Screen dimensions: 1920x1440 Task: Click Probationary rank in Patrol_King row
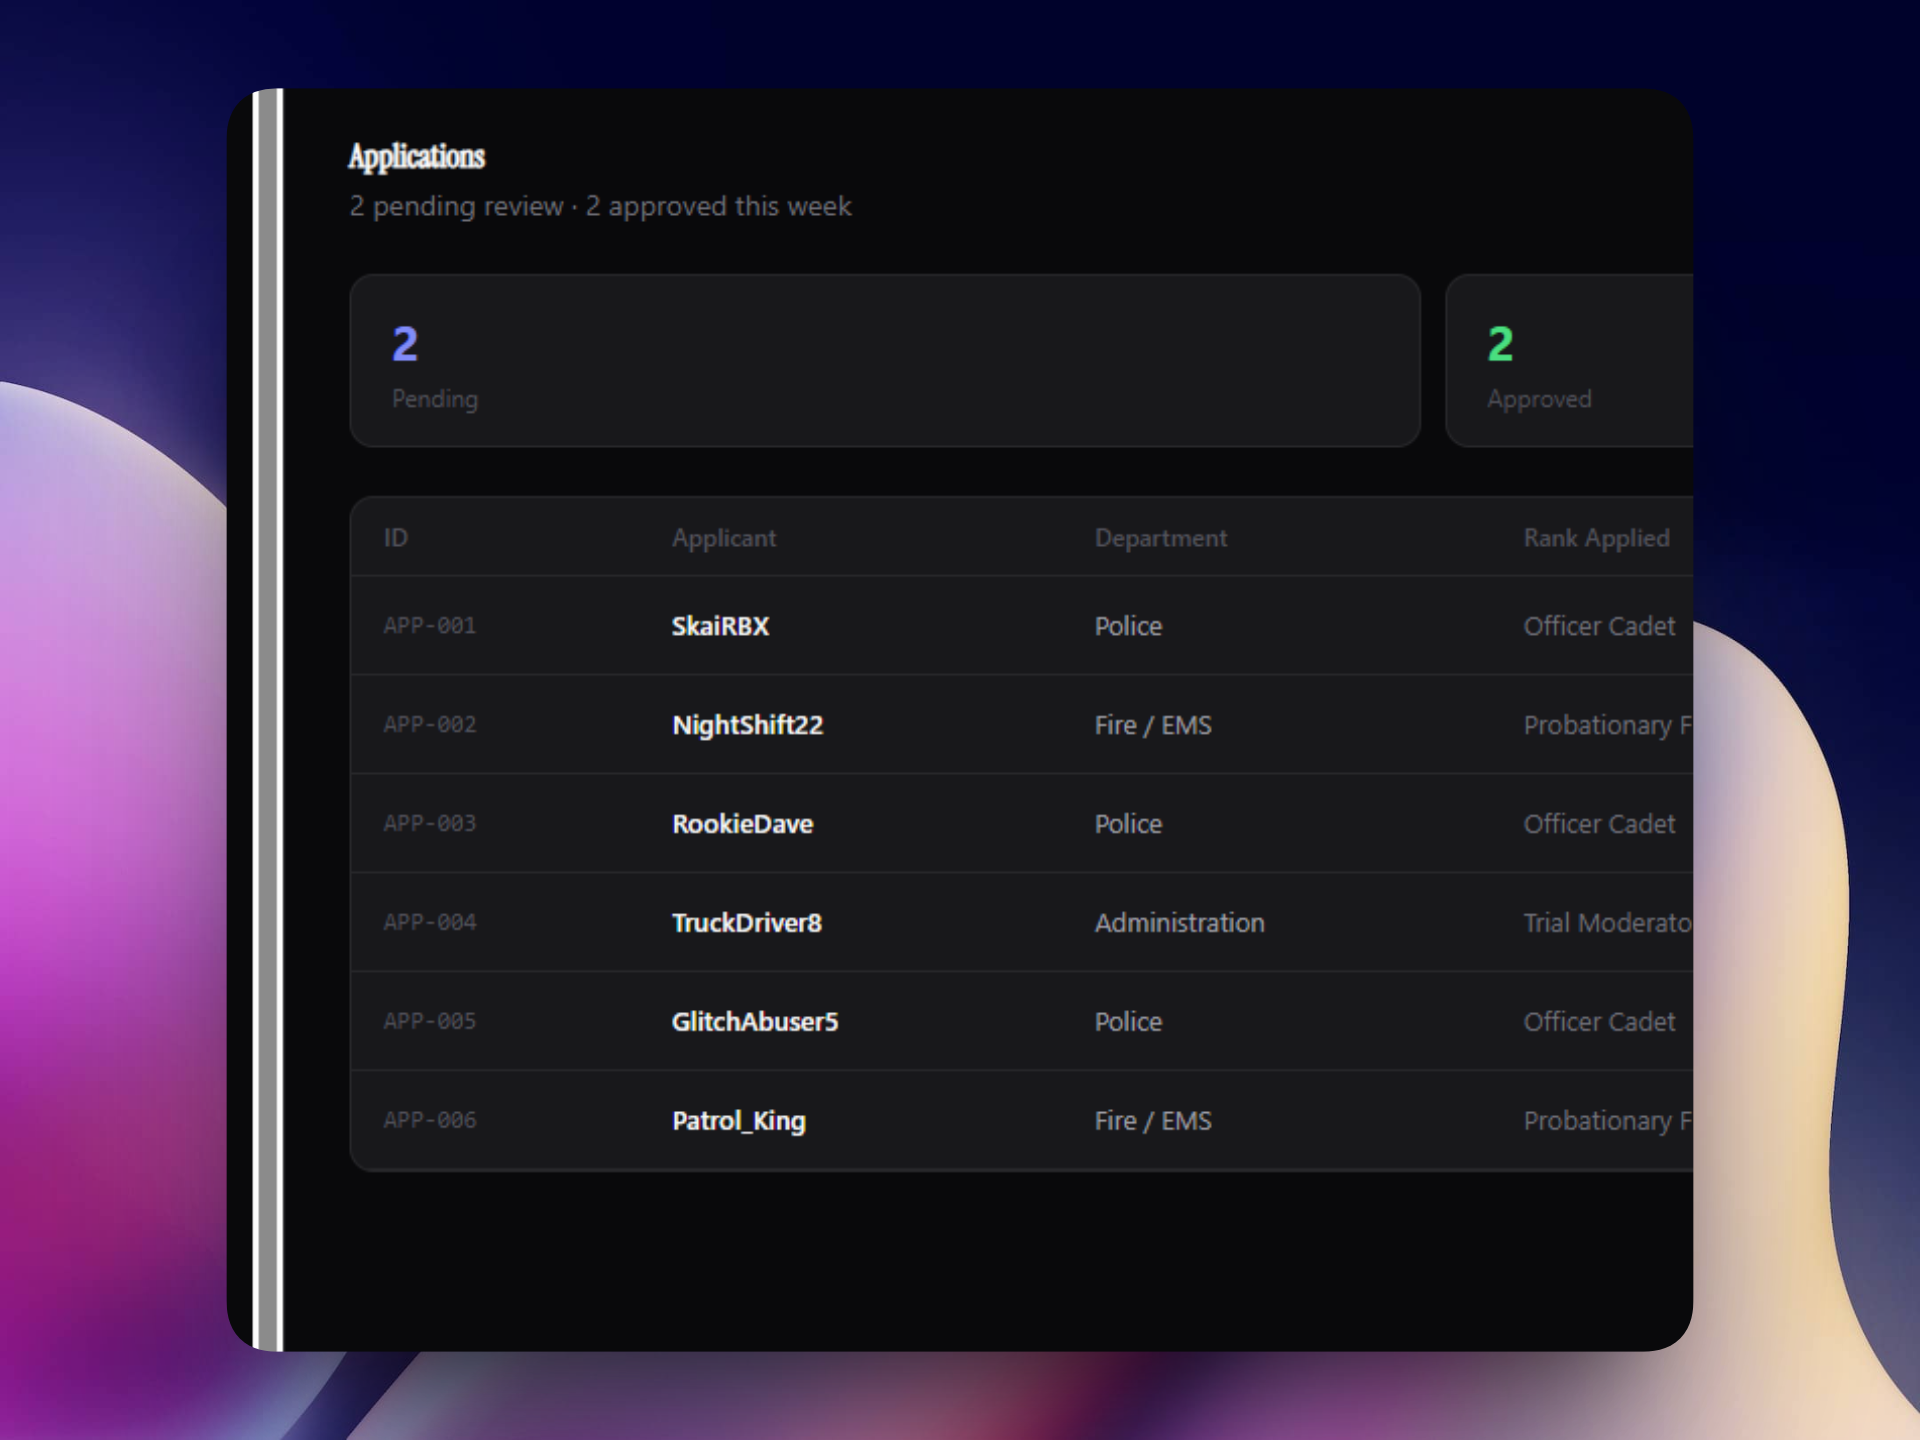coord(1608,1121)
